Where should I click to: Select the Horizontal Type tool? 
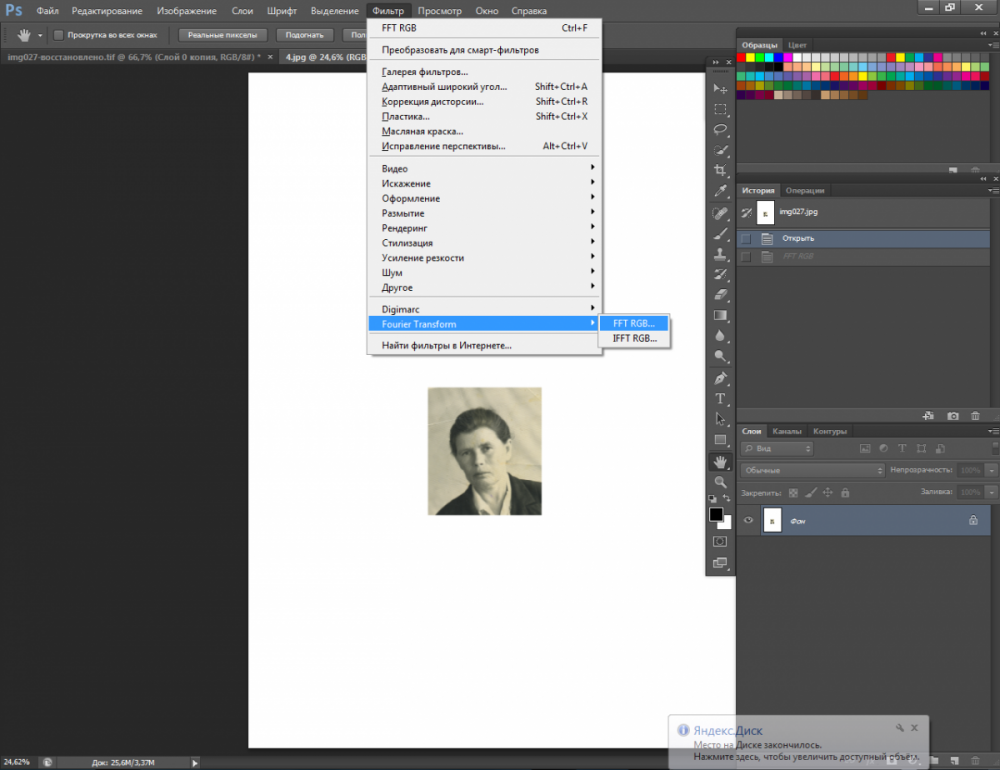[720, 399]
